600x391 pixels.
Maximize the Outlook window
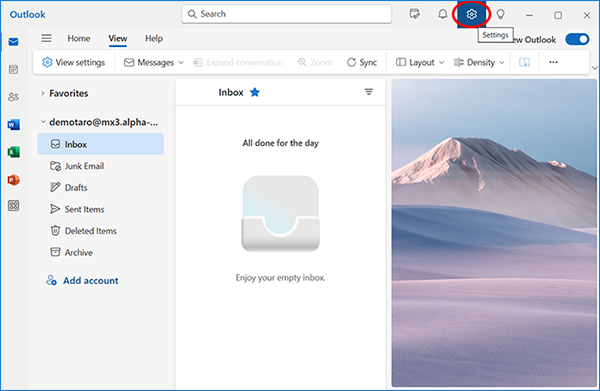pos(558,15)
